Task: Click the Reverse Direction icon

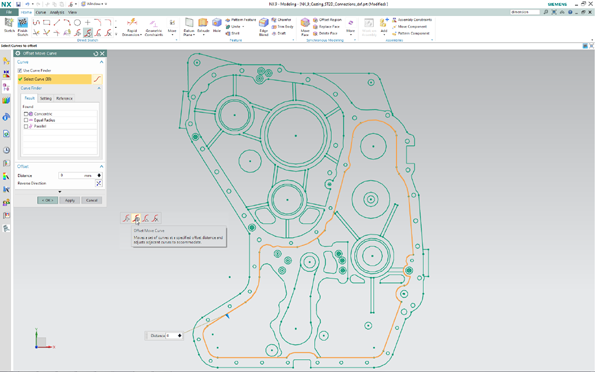Action: coord(99,183)
